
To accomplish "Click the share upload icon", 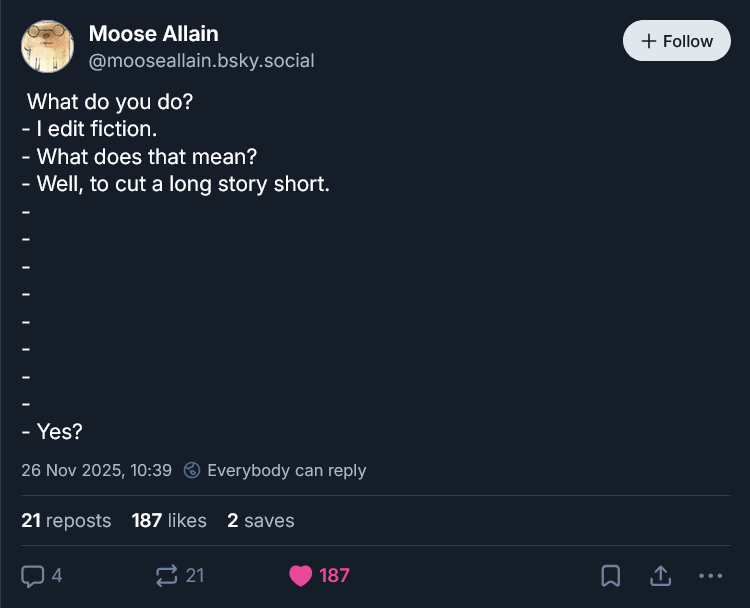I will tap(660, 575).
